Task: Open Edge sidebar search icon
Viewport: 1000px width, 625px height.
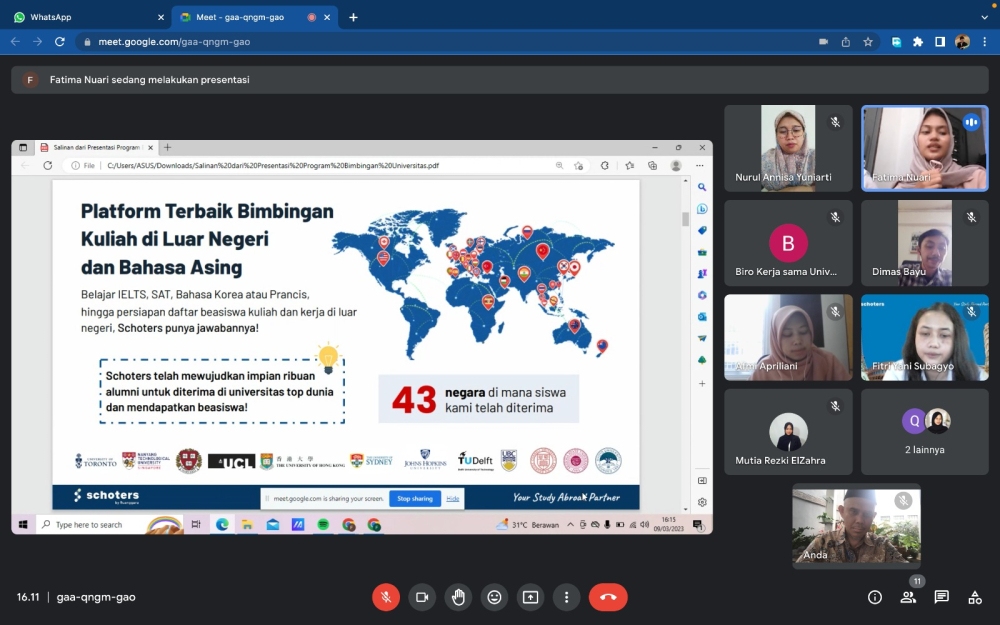Action: pos(702,187)
